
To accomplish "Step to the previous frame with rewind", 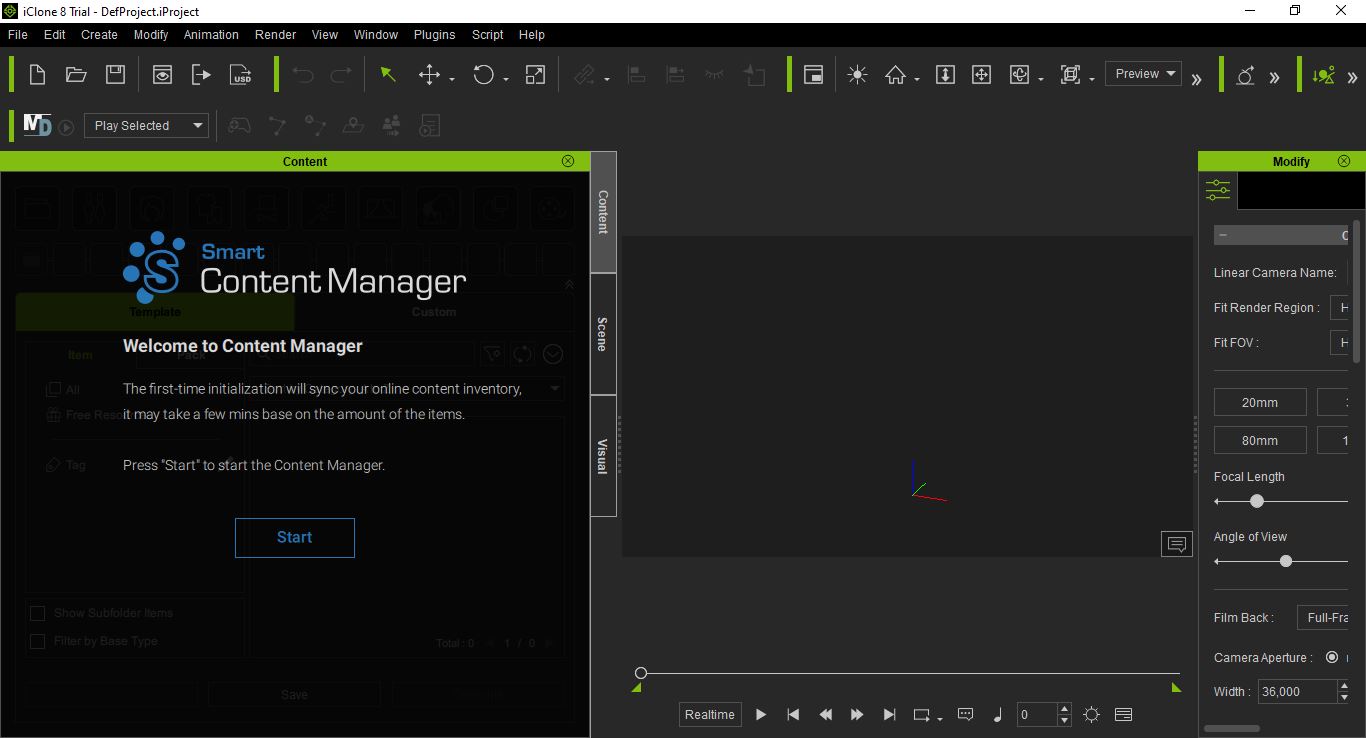I will pos(825,714).
